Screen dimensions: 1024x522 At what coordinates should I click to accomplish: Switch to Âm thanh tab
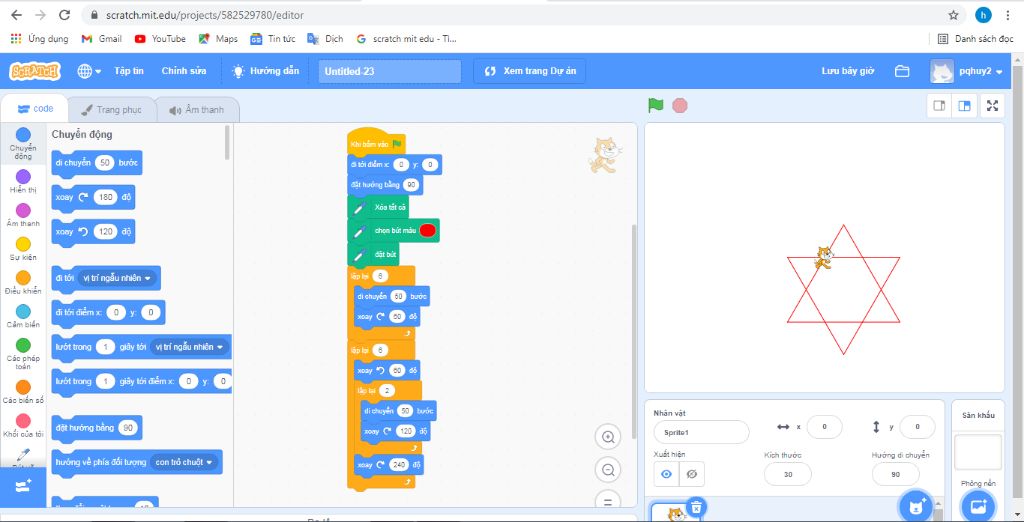197,110
